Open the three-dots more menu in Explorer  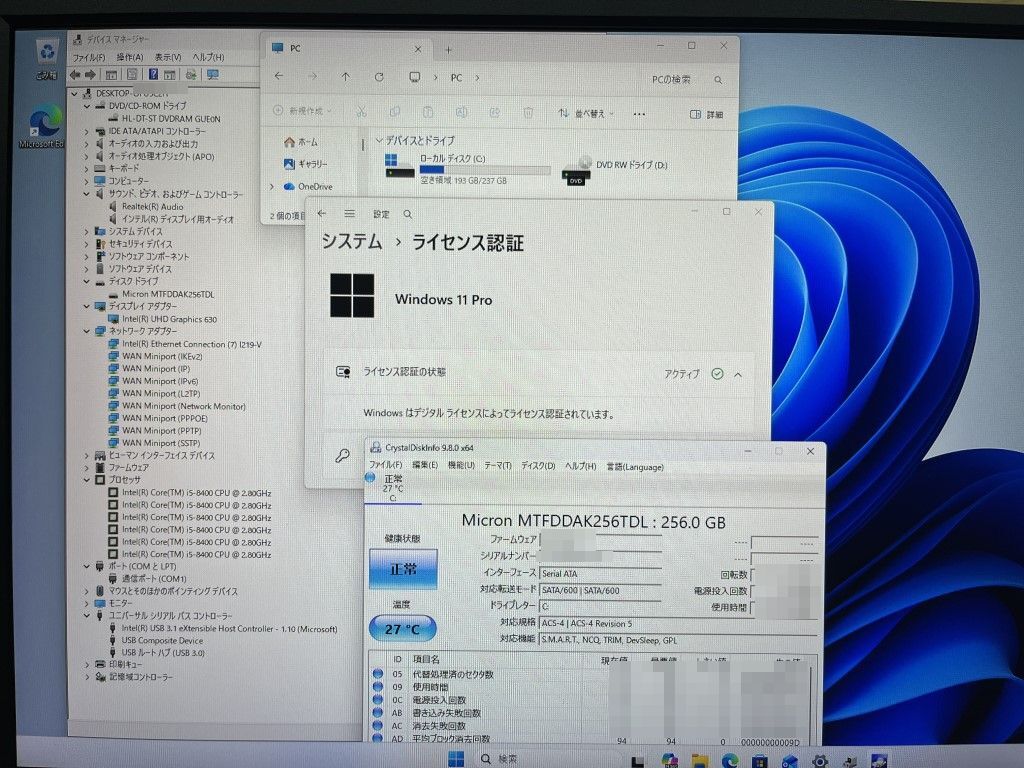click(639, 114)
